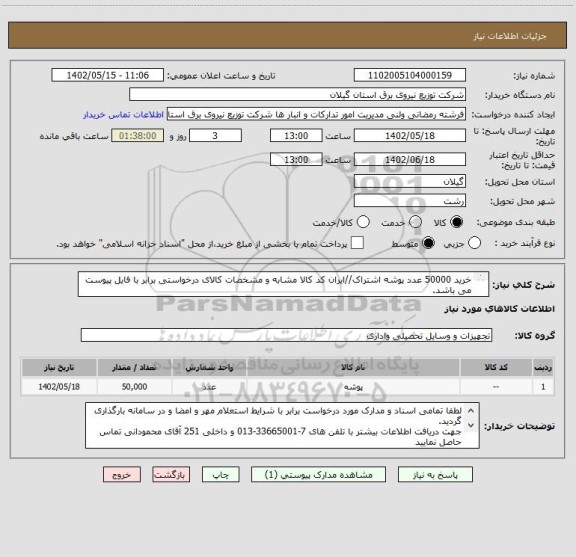Click the price validity time 13:00 field
The image size is (576, 557).
tap(296, 159)
